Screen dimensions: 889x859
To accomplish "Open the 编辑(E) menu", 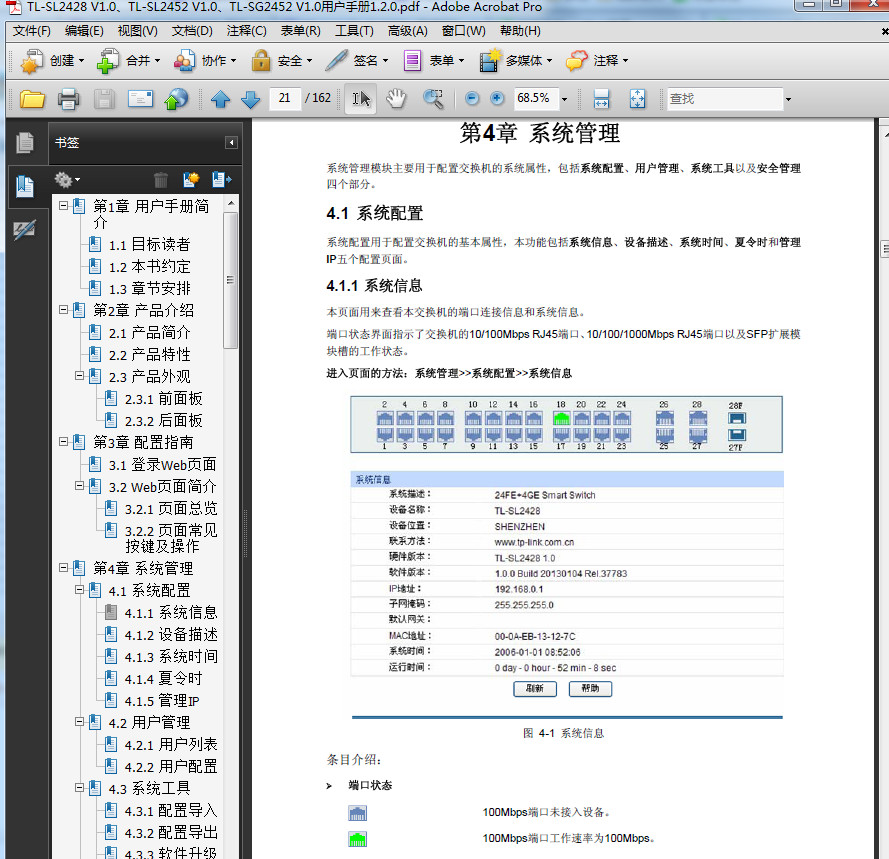I will tap(84, 31).
